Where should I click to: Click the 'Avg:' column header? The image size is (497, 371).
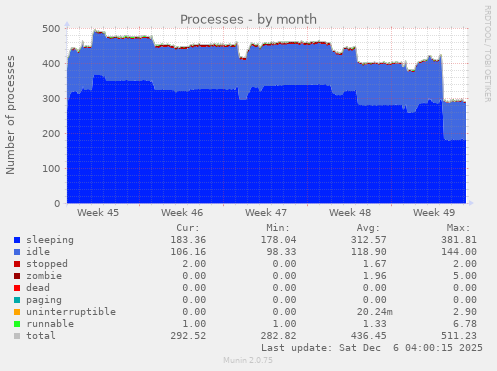(368, 228)
